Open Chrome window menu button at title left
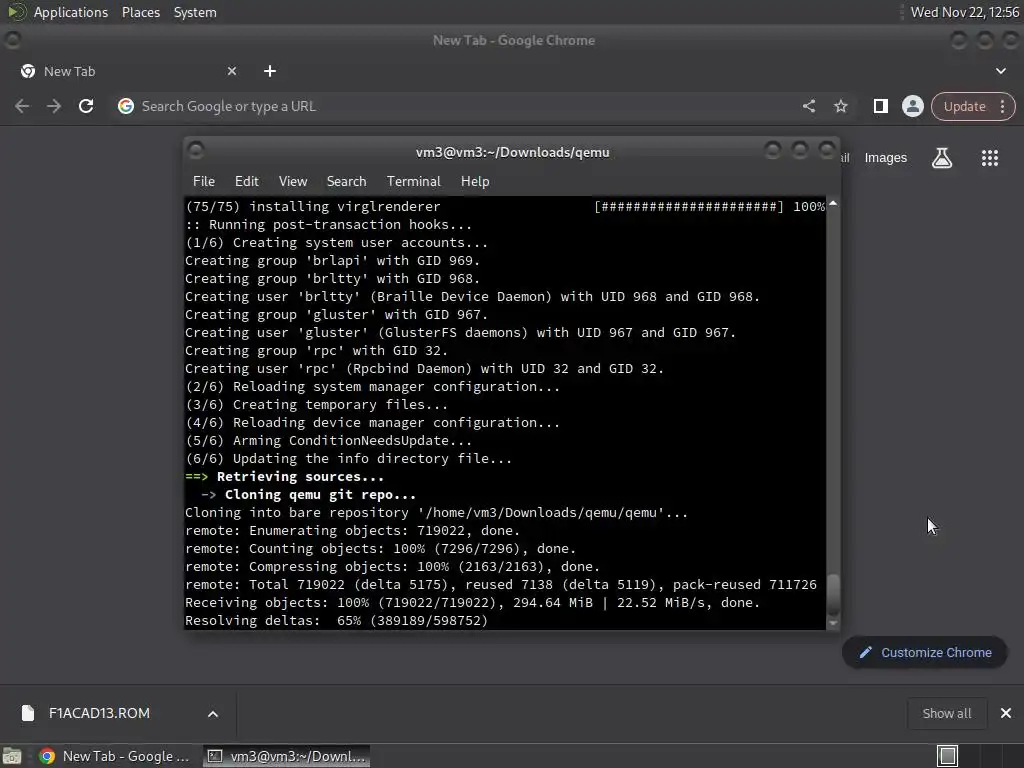 coord(12,40)
